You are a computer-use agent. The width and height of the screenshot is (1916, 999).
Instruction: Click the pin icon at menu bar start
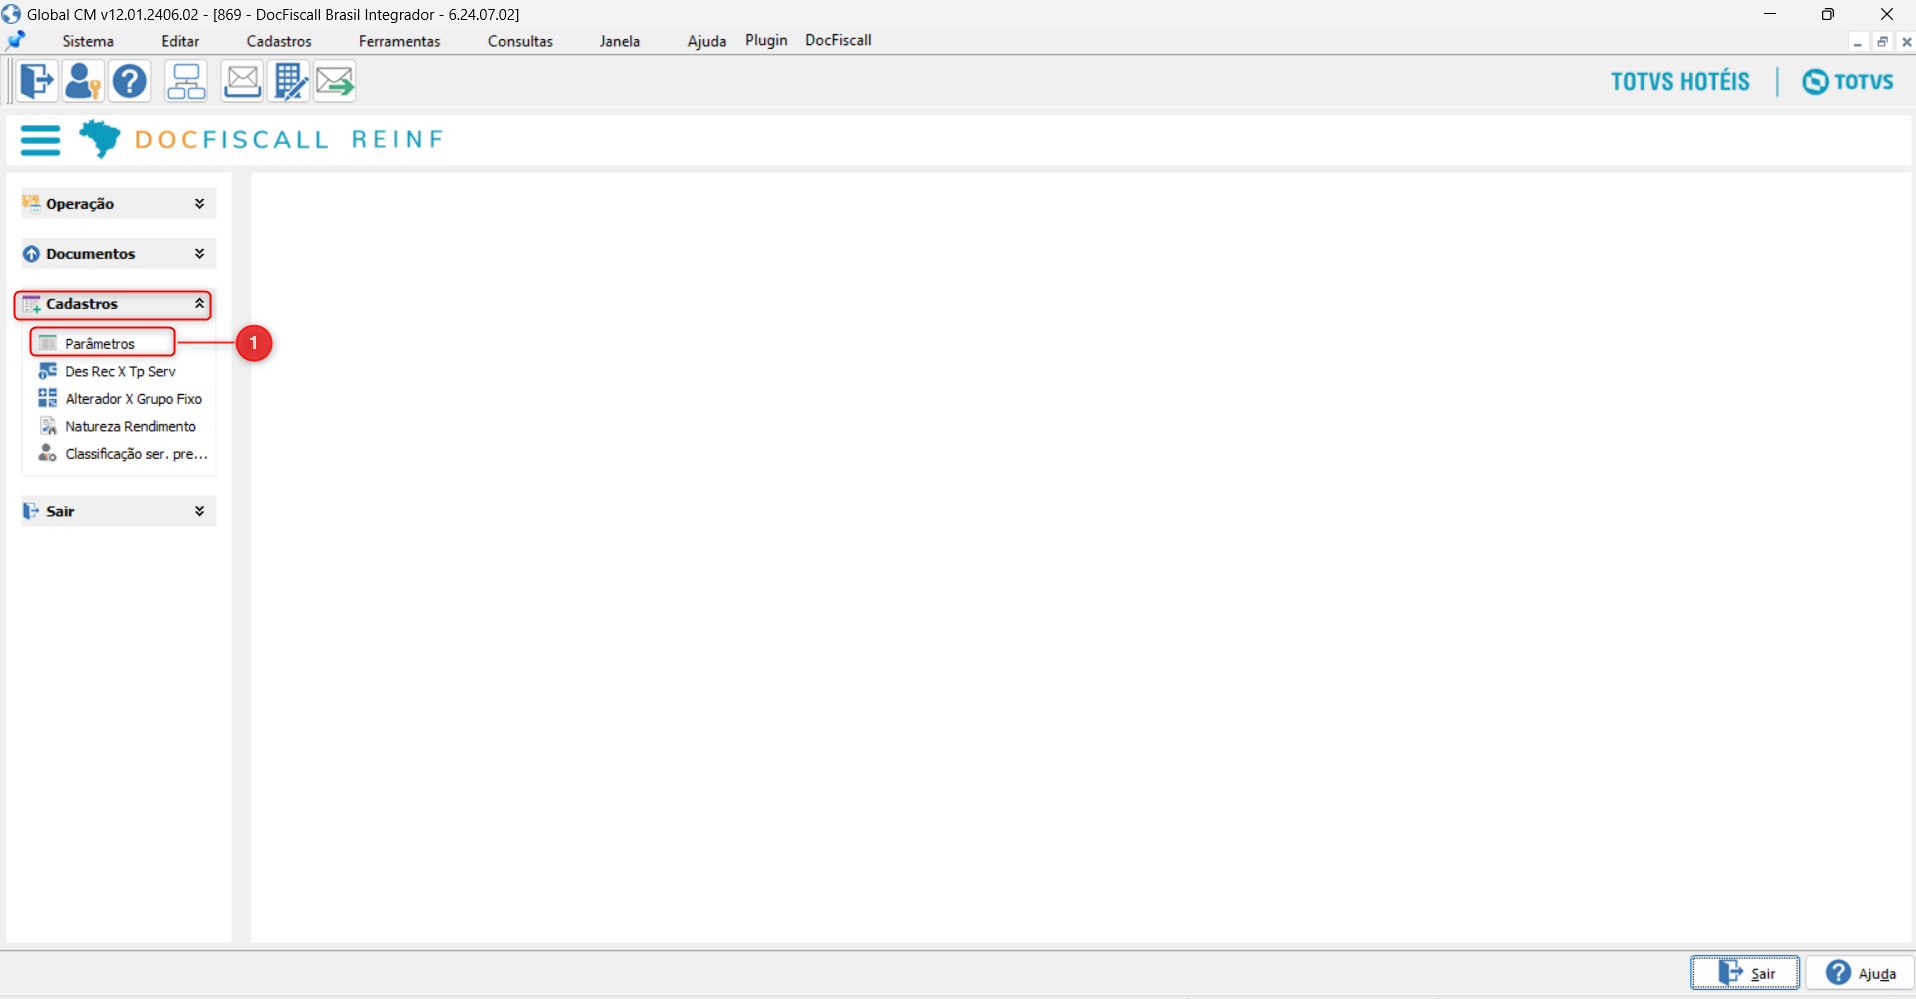point(15,41)
